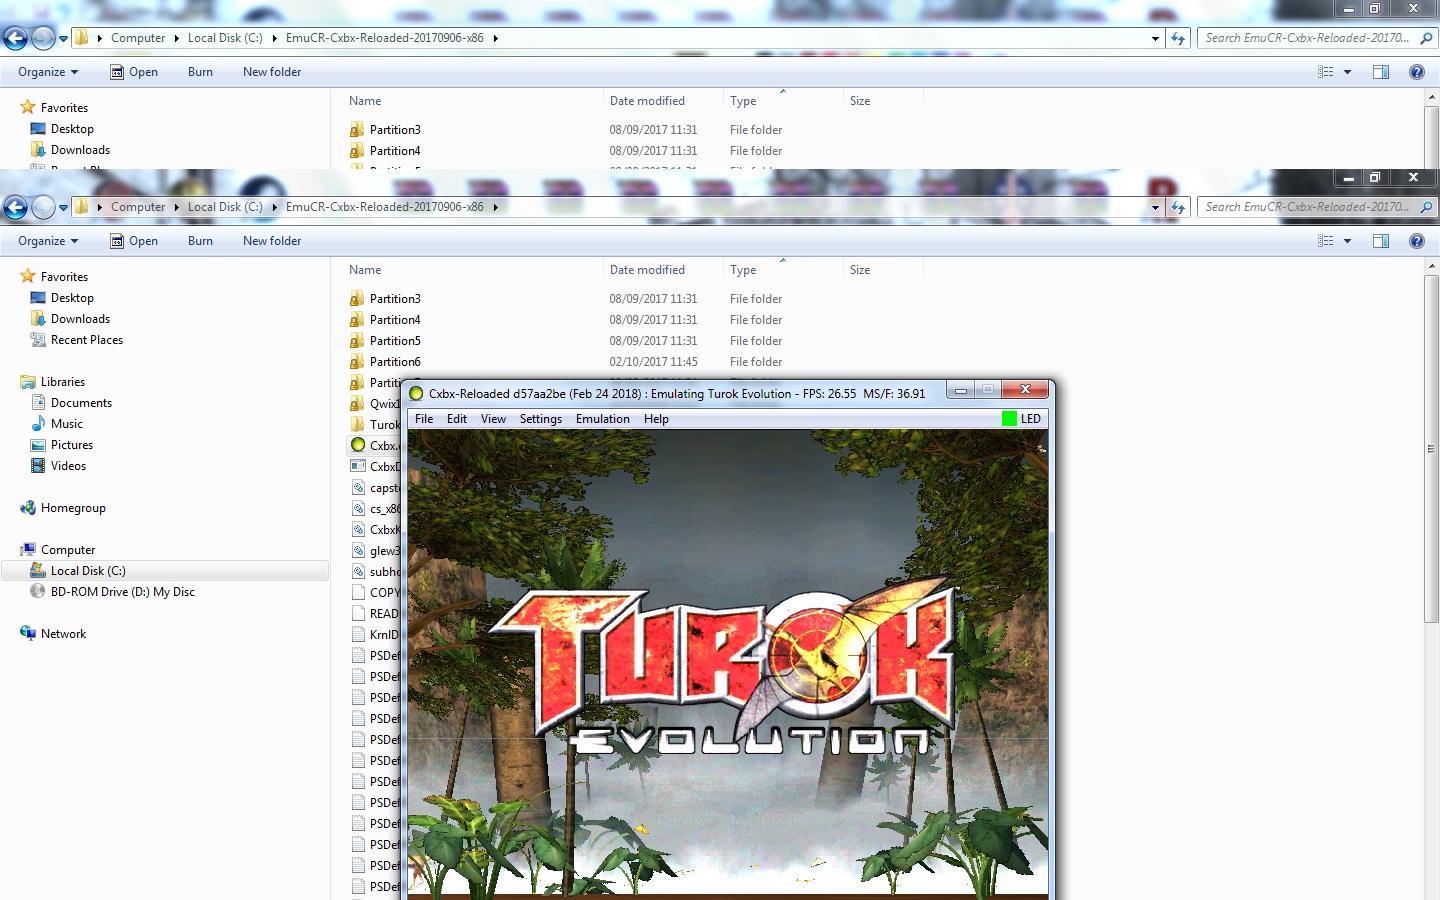Change the view in the front Explorer window
The image size is (1440, 900).
tap(1326, 241)
